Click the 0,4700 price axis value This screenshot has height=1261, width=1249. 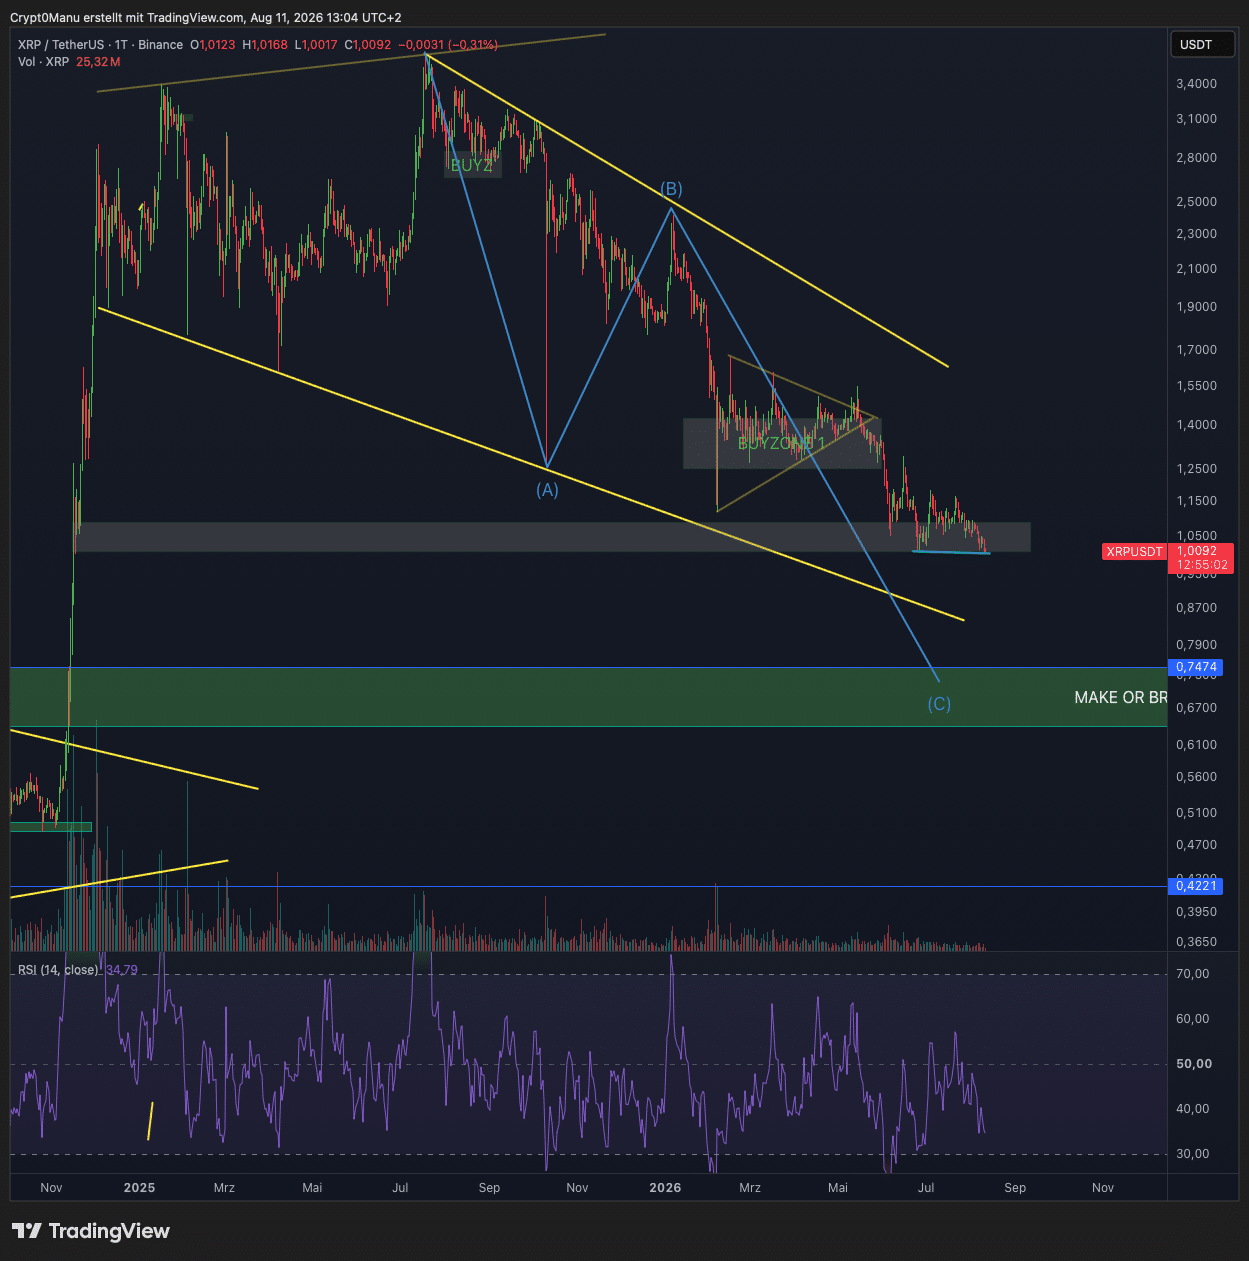pyautogui.click(x=1197, y=845)
